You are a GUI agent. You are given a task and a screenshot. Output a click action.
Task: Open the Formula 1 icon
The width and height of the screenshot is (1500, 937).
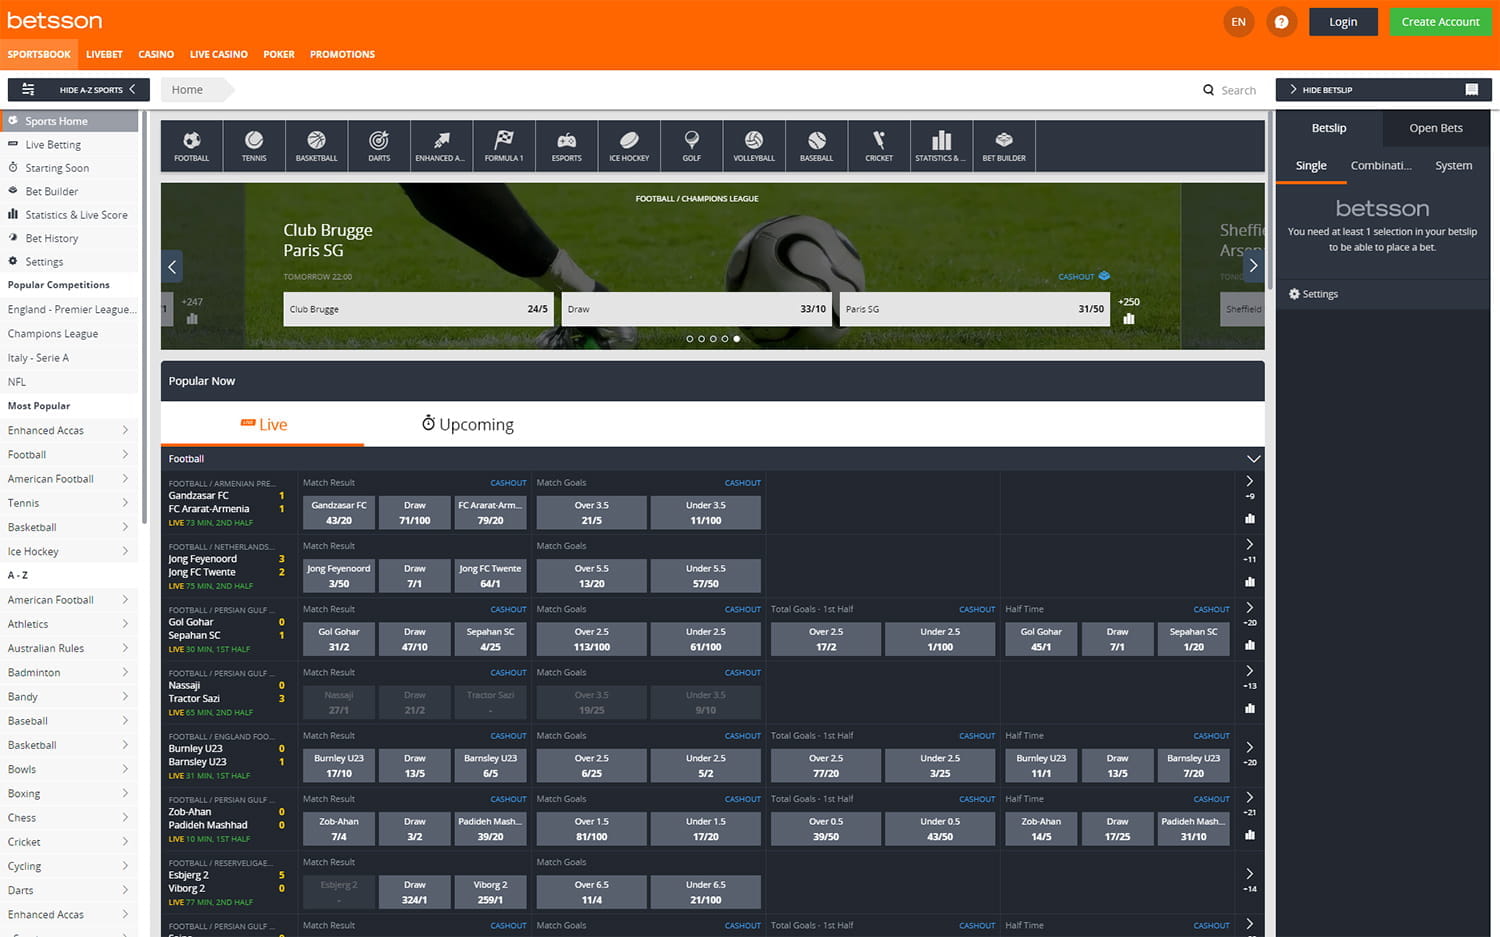click(504, 146)
